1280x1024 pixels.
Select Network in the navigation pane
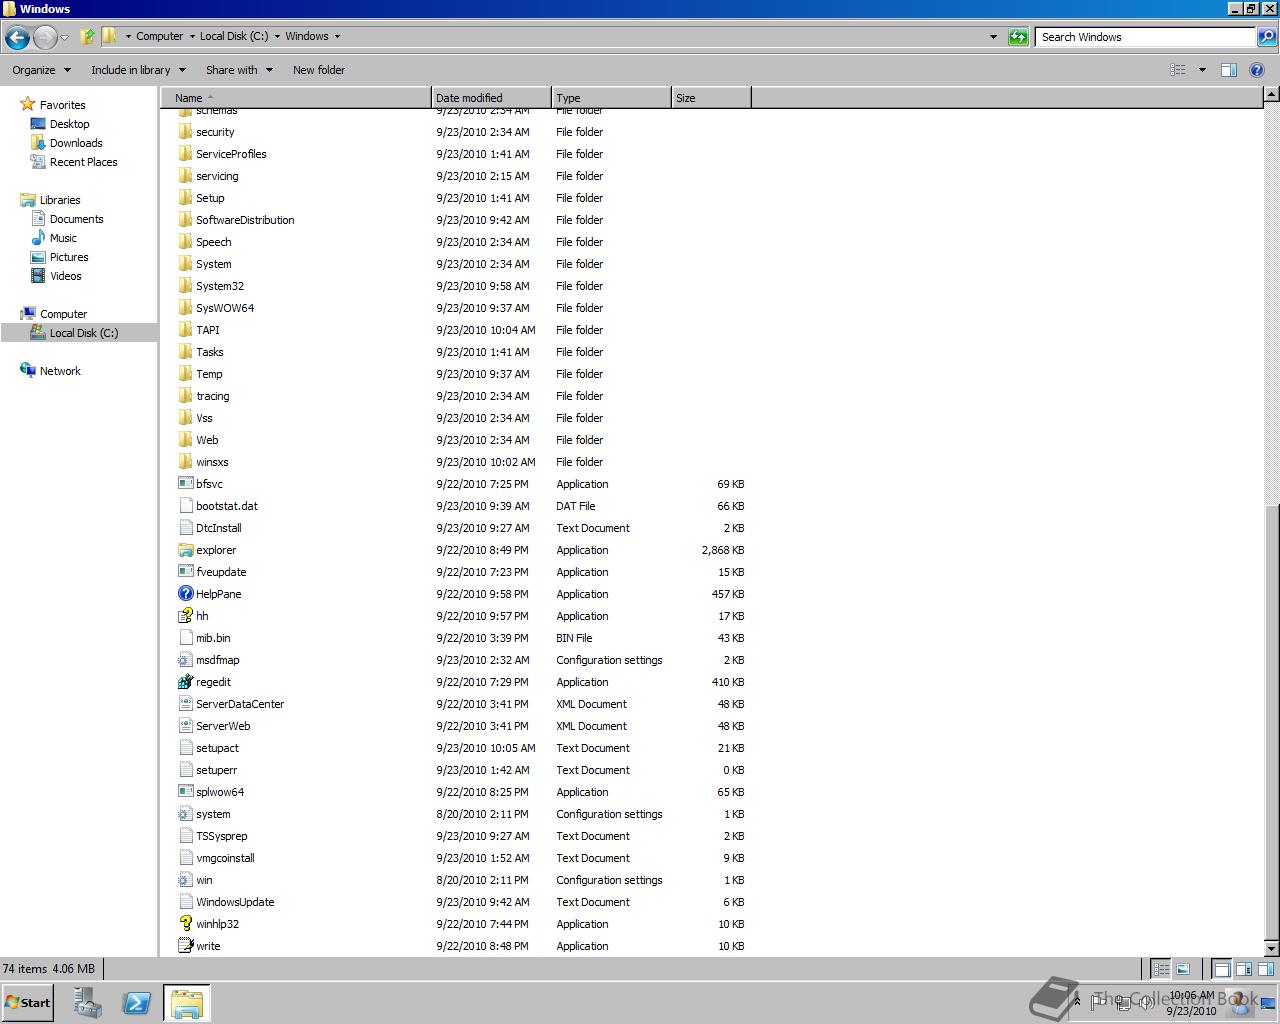(x=60, y=371)
